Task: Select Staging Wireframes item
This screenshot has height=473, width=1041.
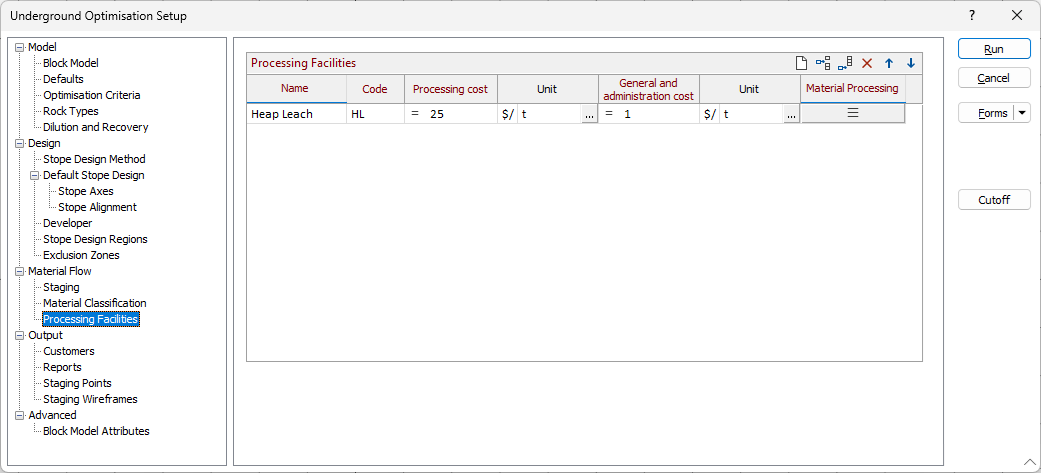Action: pyautogui.click(x=90, y=399)
